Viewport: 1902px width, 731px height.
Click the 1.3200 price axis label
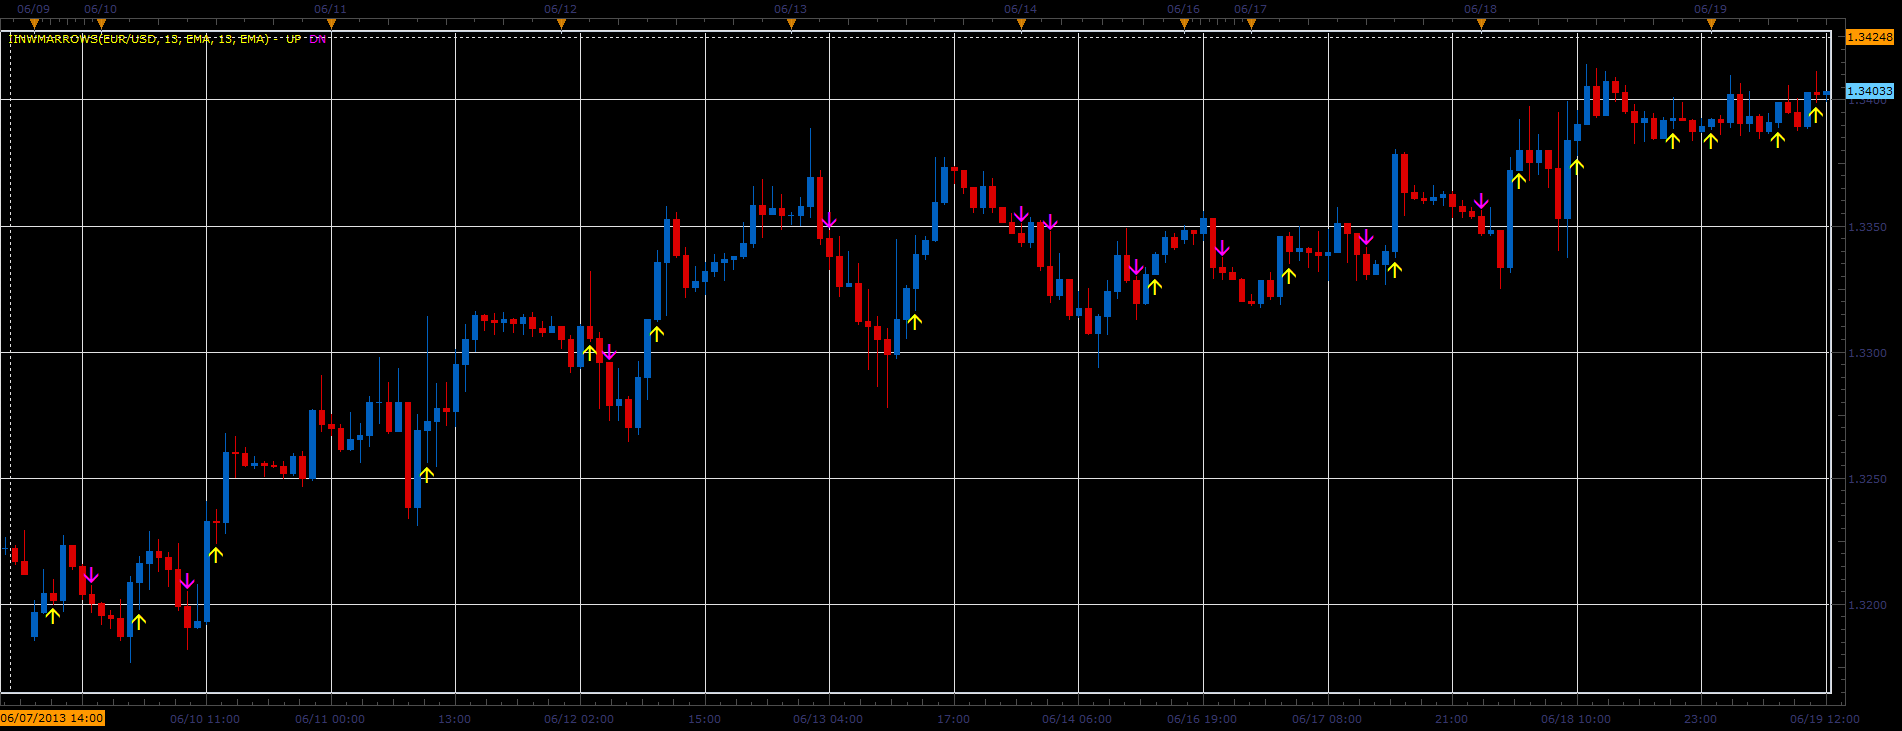click(x=1867, y=605)
